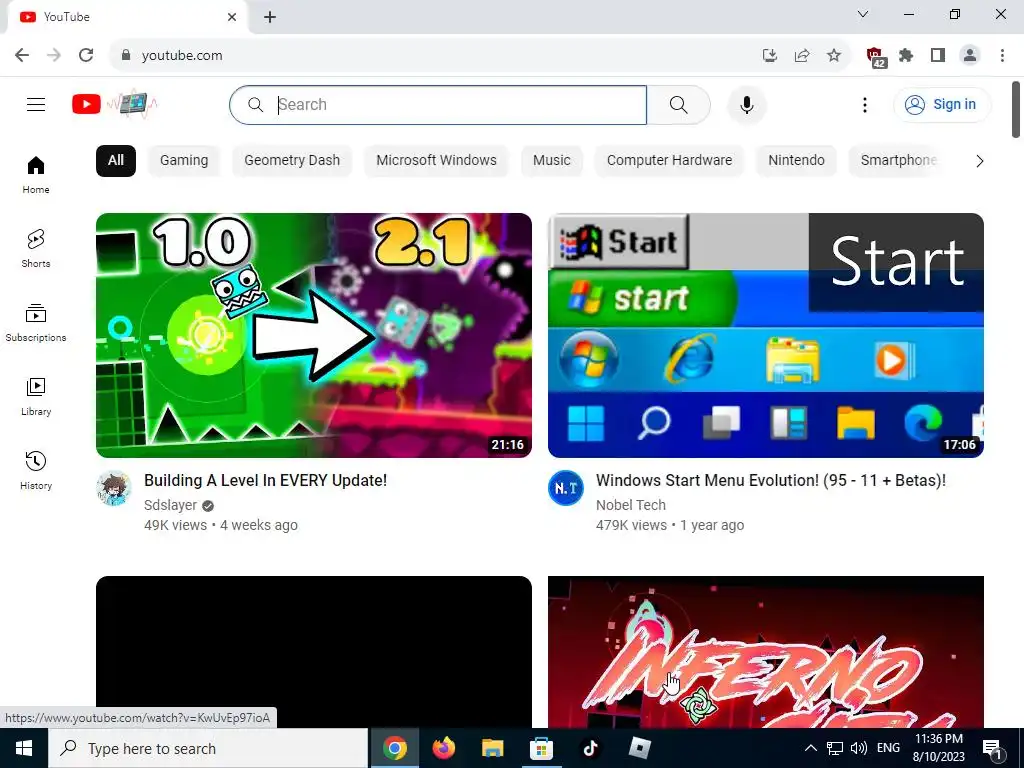Click title Building A Level In EVERY Update!
Image resolution: width=1024 pixels, height=768 pixels.
(x=265, y=481)
